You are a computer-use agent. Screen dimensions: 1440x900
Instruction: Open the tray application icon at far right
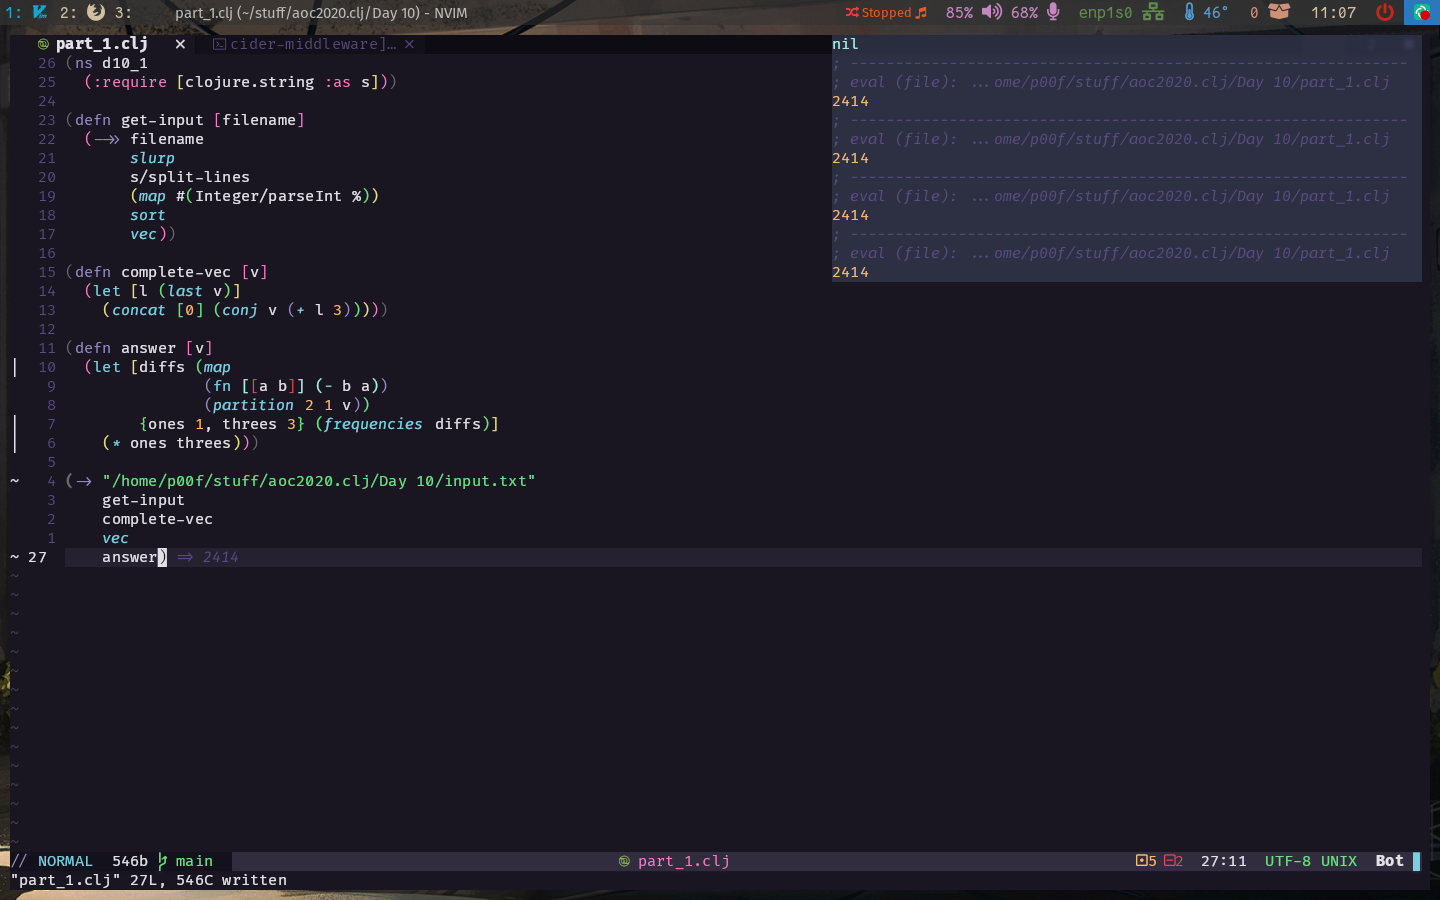(1422, 12)
